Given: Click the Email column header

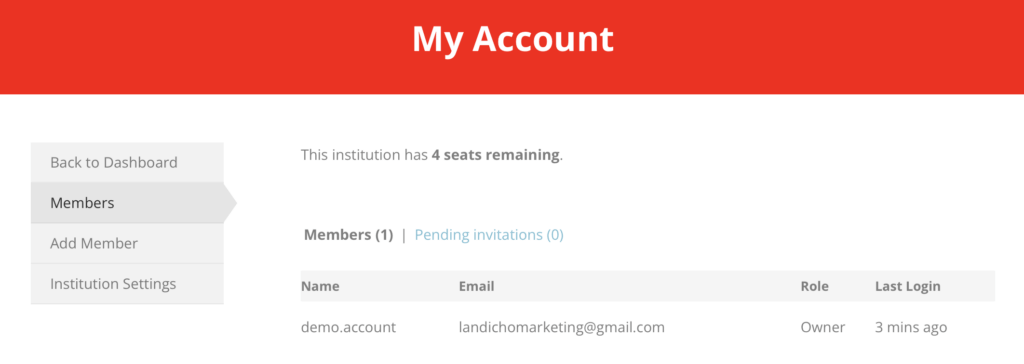Looking at the screenshot, I should tap(476, 286).
